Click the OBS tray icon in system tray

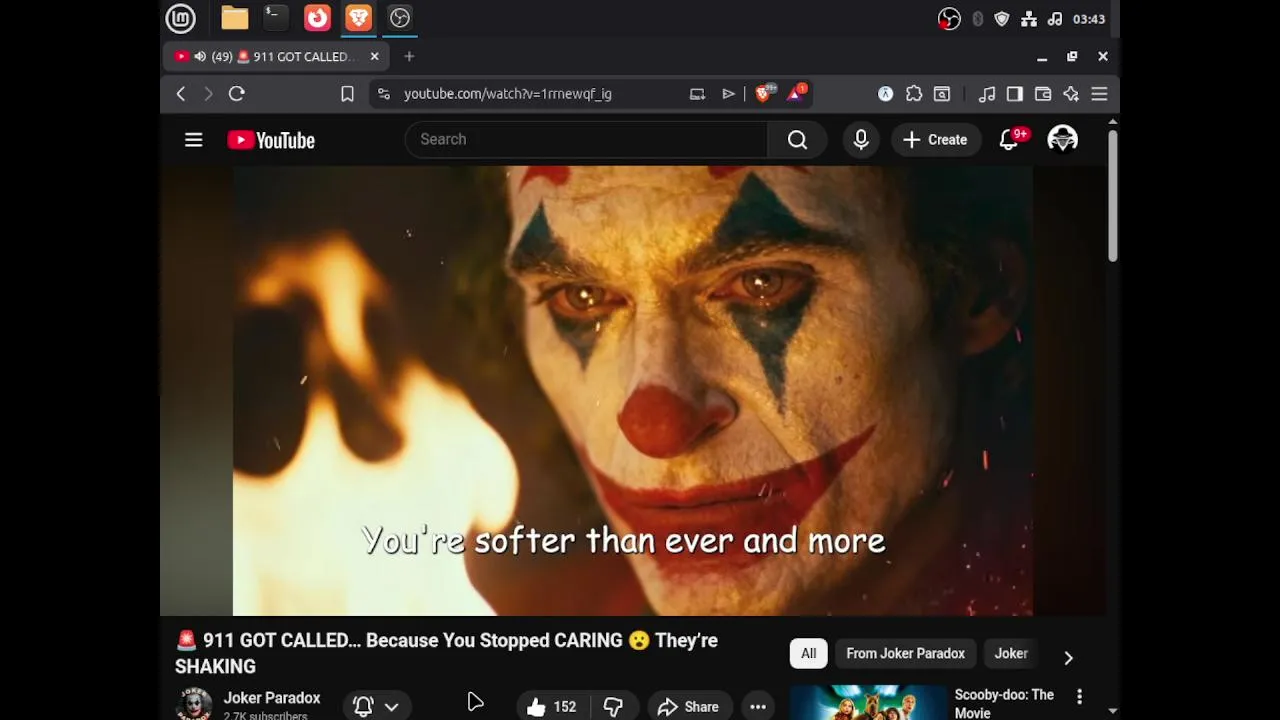tap(949, 19)
